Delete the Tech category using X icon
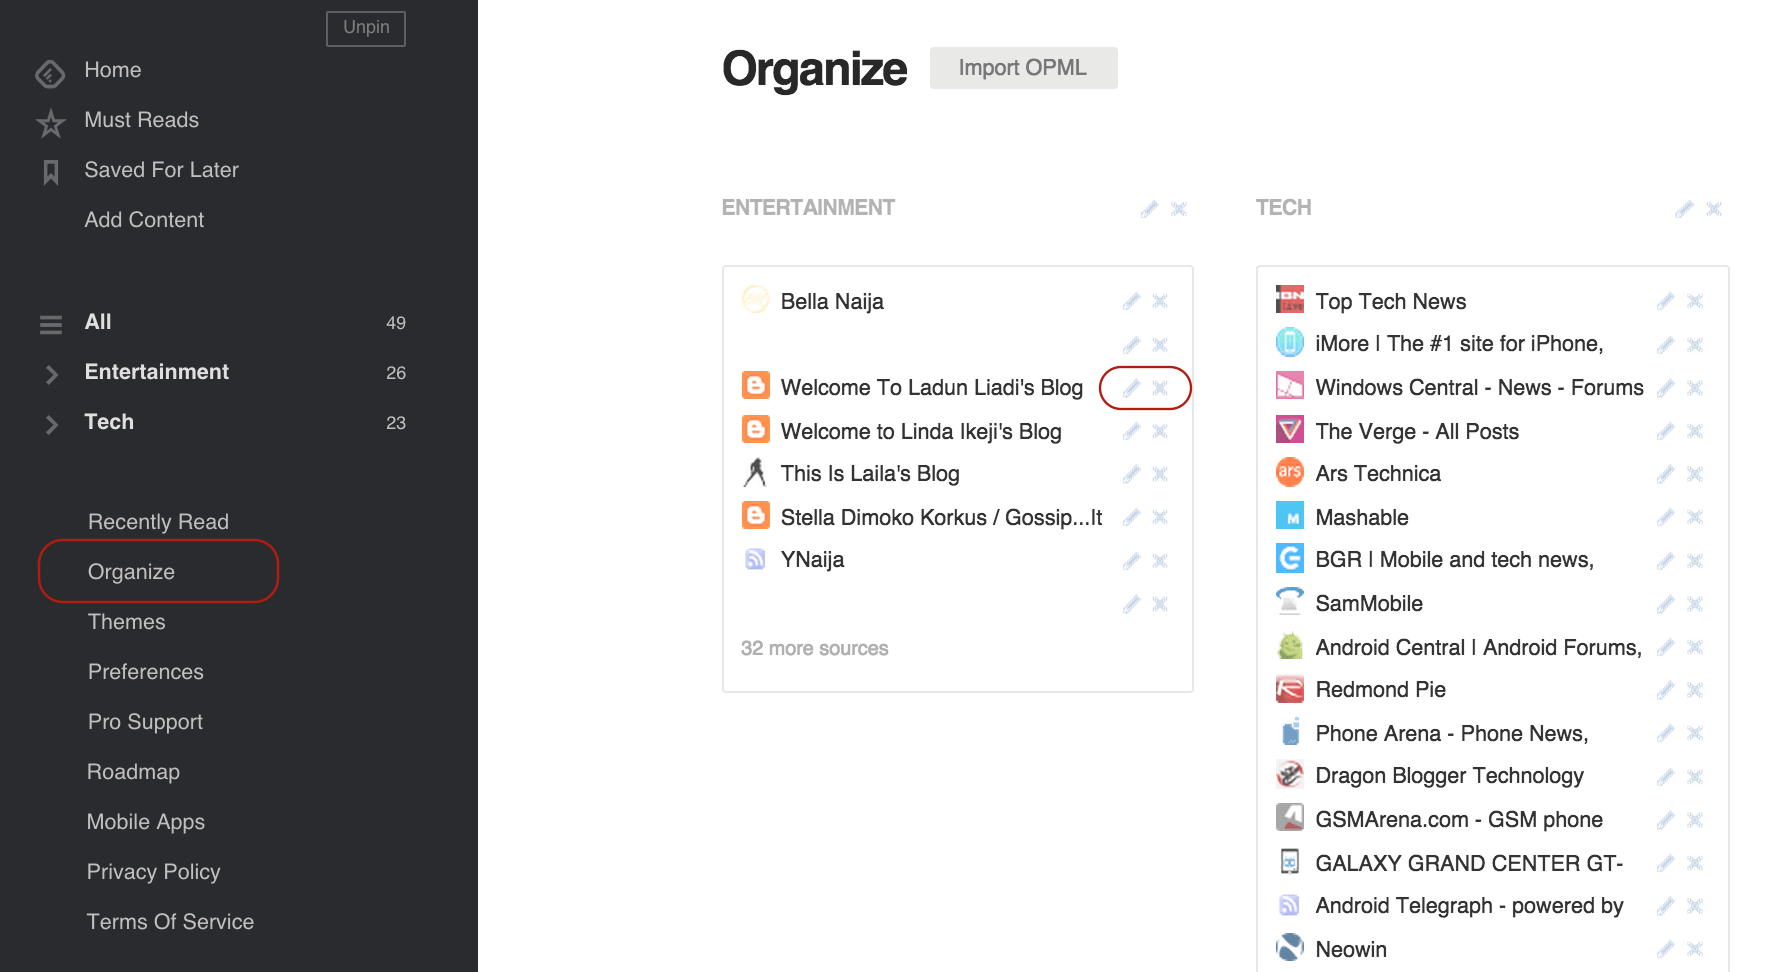Viewport: 1766px width, 972px height. pos(1714,209)
